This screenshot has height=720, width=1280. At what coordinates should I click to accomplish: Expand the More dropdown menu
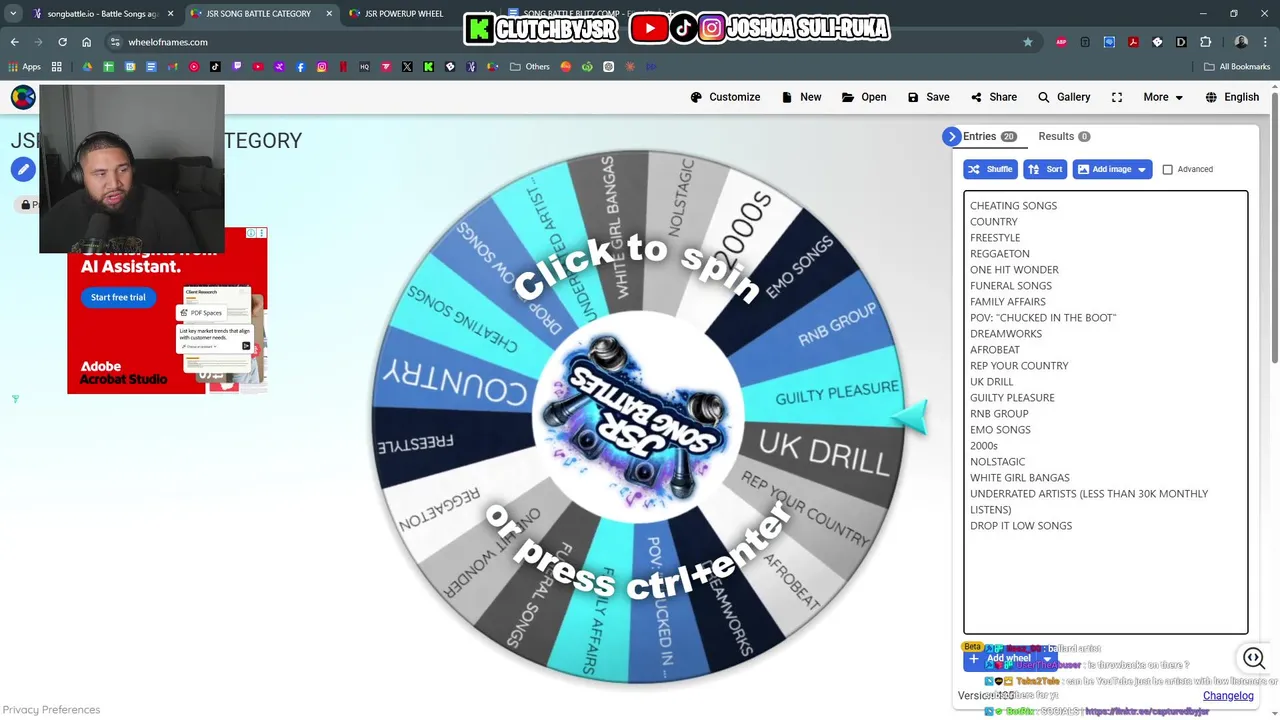tap(1163, 97)
